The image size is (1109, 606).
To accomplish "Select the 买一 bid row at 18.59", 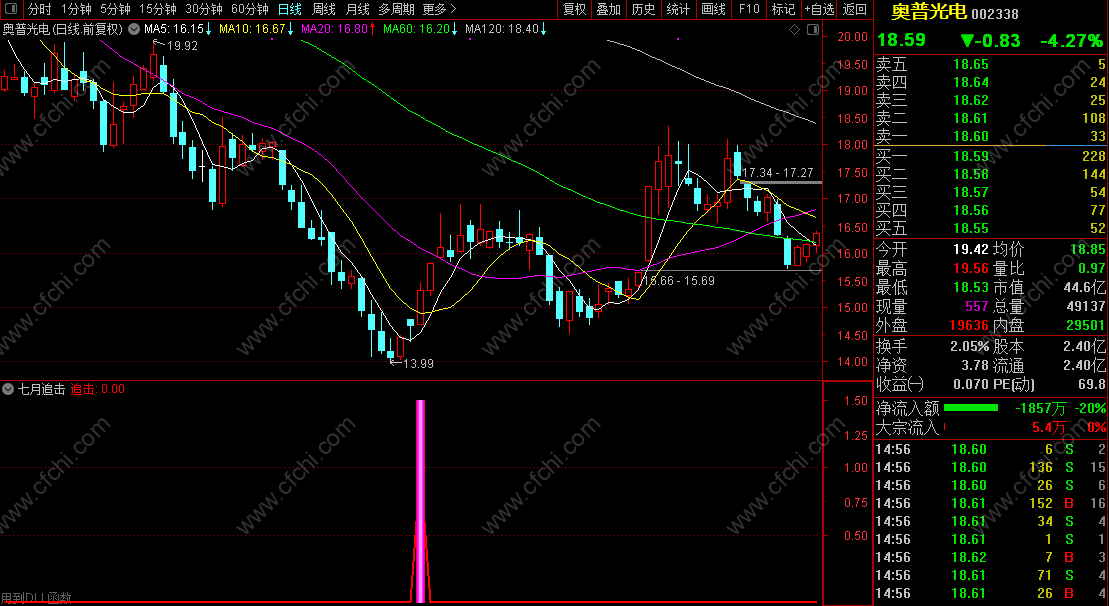I will pyautogui.click(x=991, y=156).
